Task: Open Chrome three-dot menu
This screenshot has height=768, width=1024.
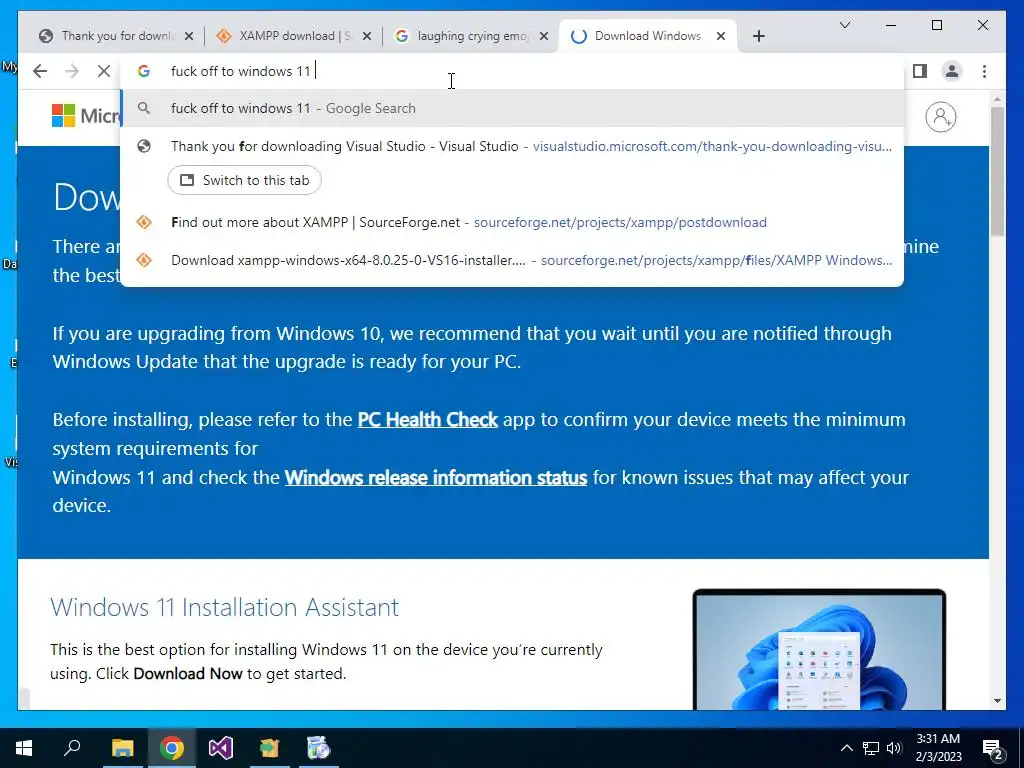Action: pyautogui.click(x=984, y=71)
